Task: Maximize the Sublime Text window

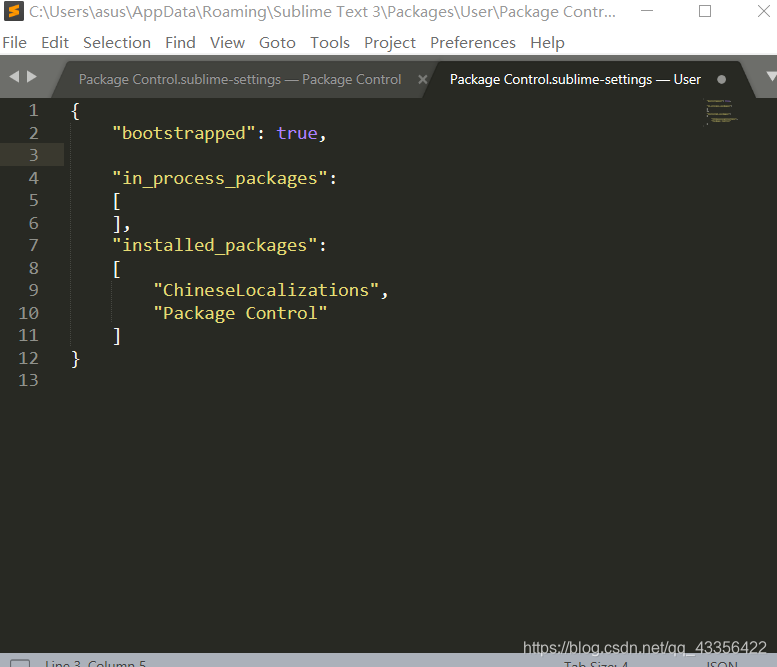Action: click(x=705, y=11)
